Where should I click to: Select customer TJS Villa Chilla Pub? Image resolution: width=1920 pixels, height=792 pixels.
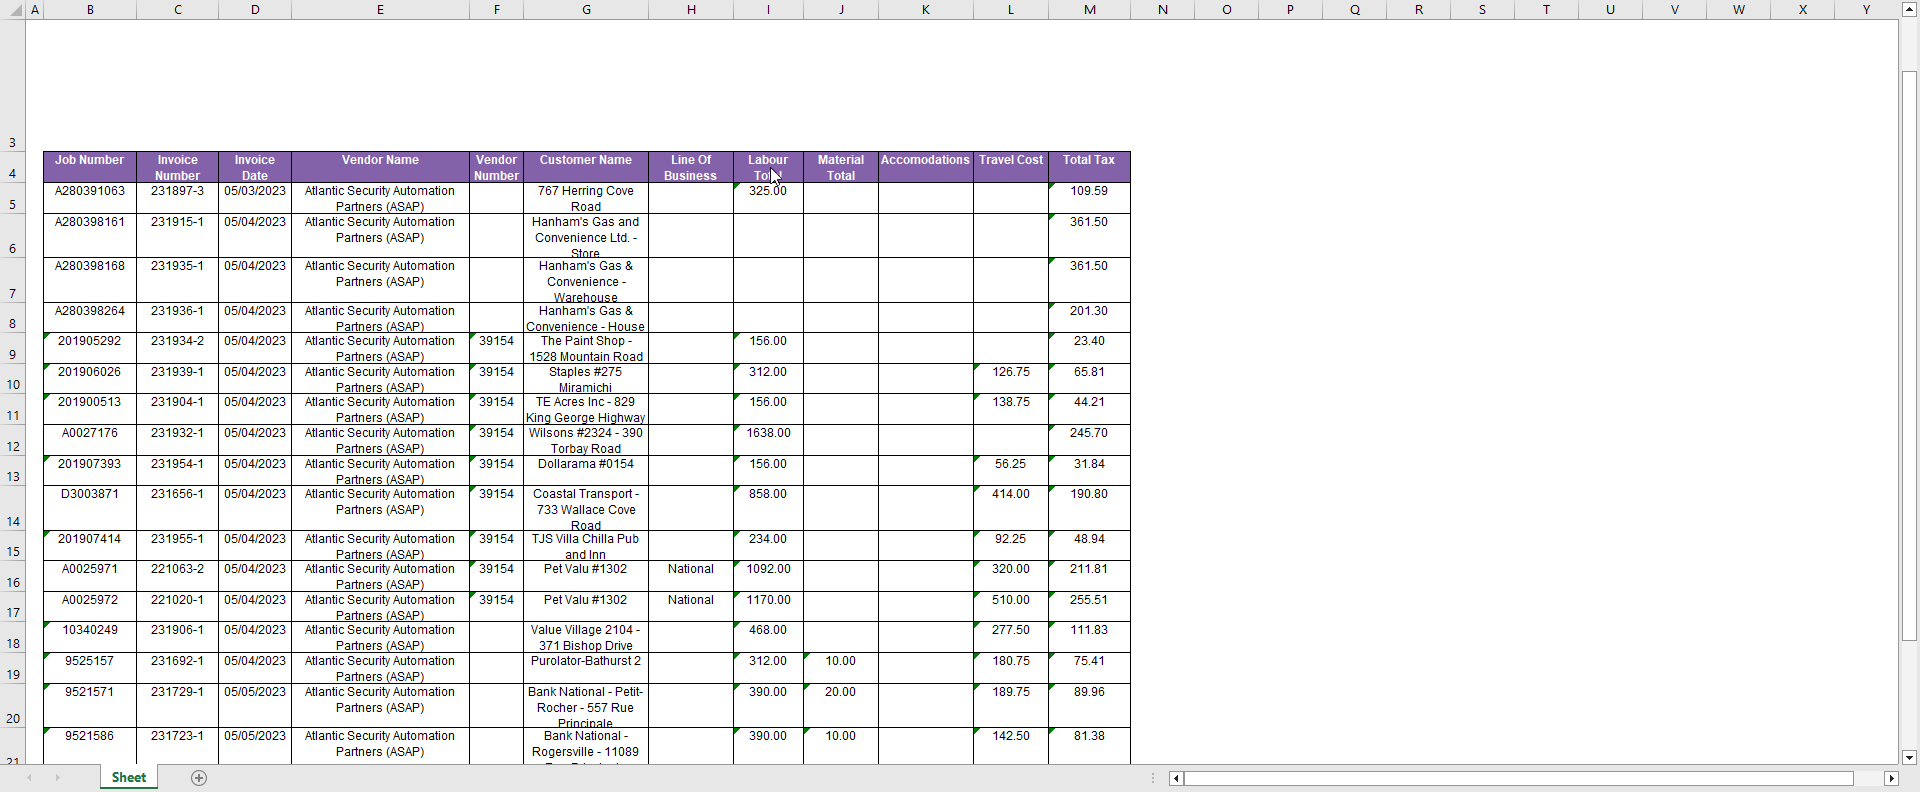(x=586, y=546)
